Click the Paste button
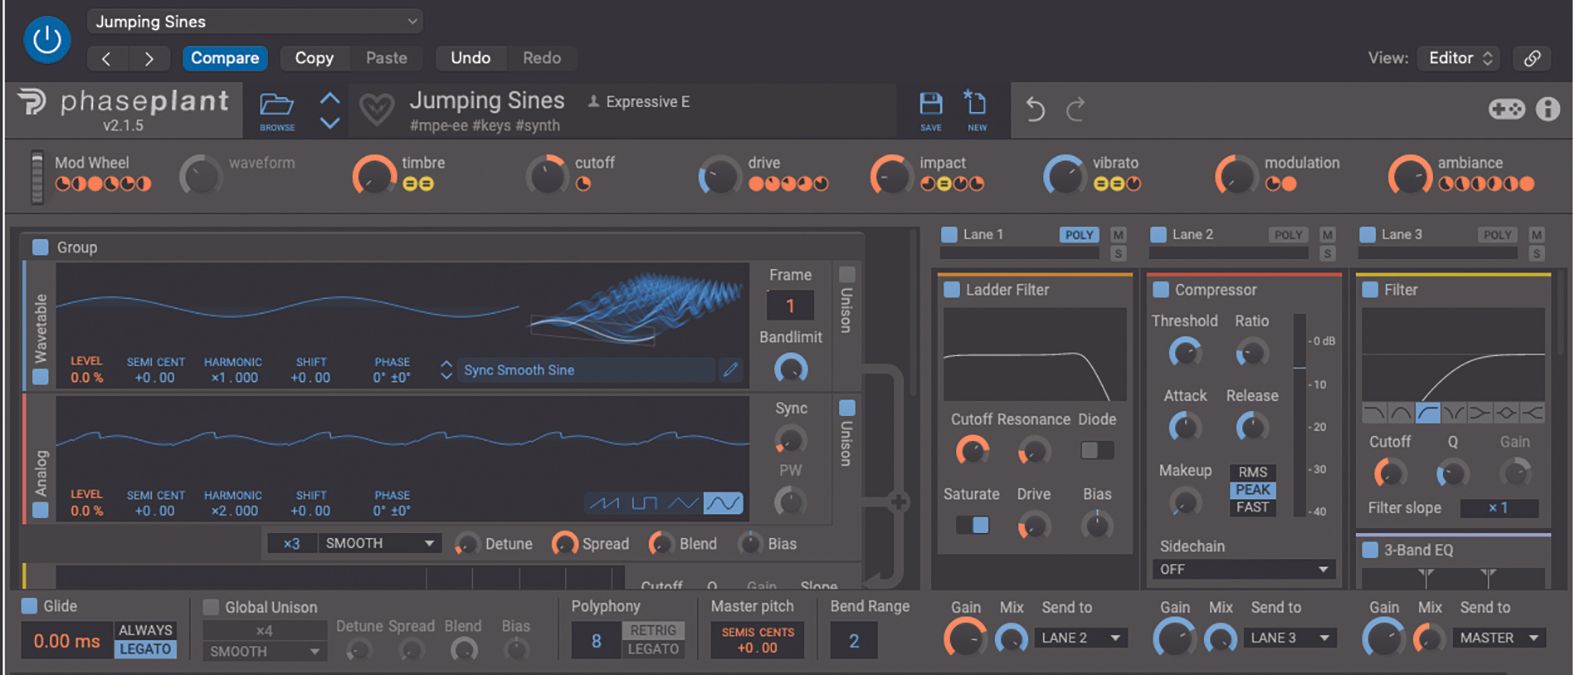This screenshot has width=1575, height=675. click(x=386, y=58)
